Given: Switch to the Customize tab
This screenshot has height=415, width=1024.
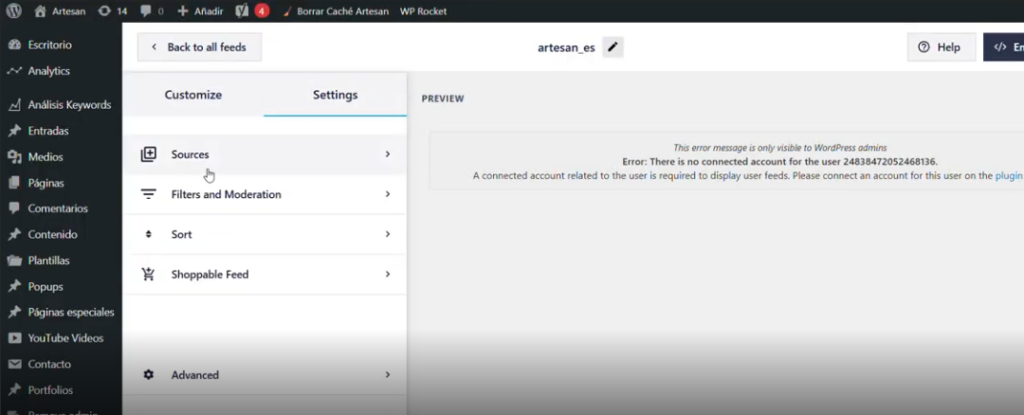Looking at the screenshot, I should pyautogui.click(x=193, y=95).
